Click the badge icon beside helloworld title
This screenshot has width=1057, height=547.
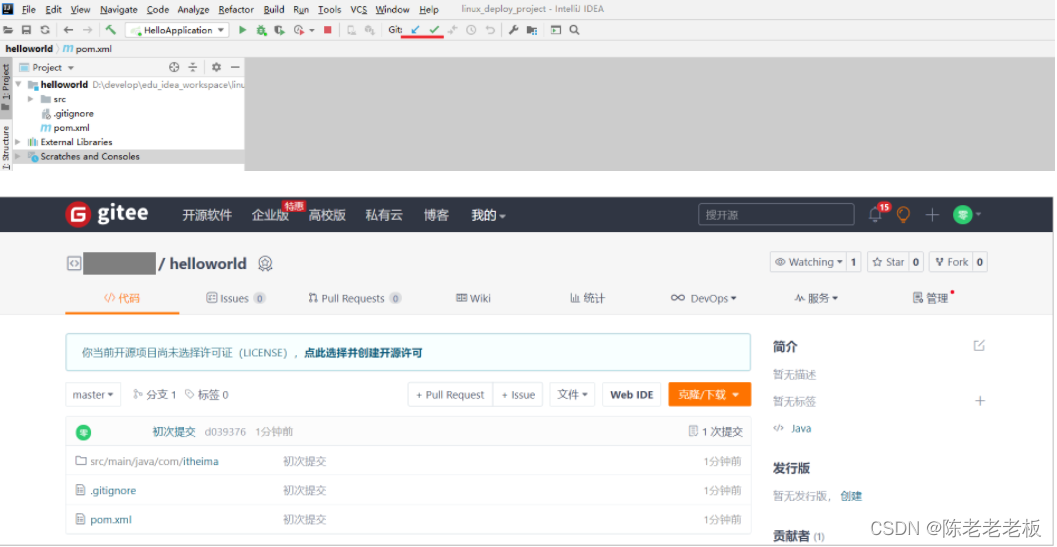(x=265, y=264)
